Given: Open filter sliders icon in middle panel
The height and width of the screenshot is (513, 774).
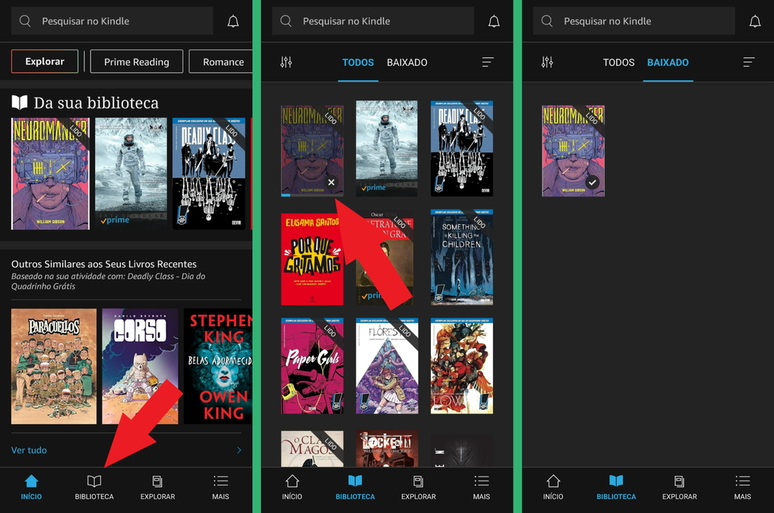Looking at the screenshot, I should pyautogui.click(x=286, y=62).
